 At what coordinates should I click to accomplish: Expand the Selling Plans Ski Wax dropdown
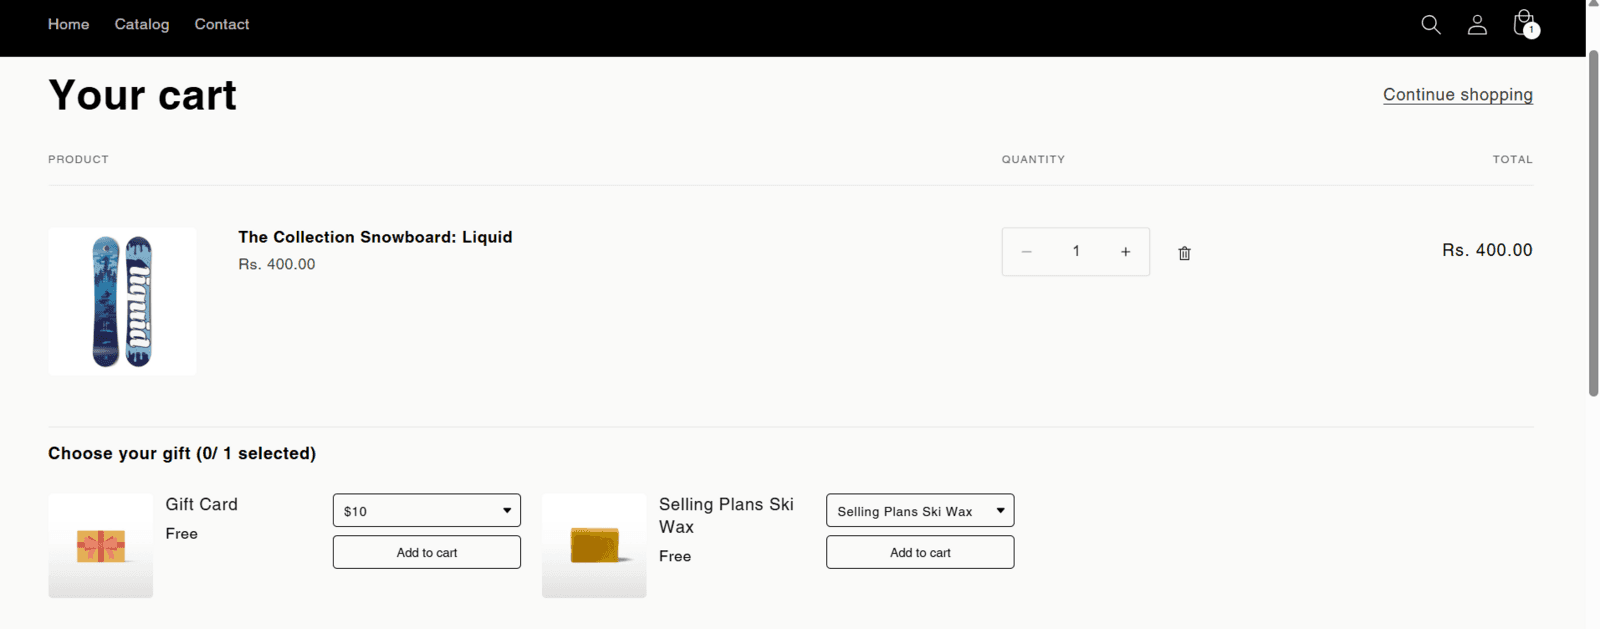click(920, 510)
